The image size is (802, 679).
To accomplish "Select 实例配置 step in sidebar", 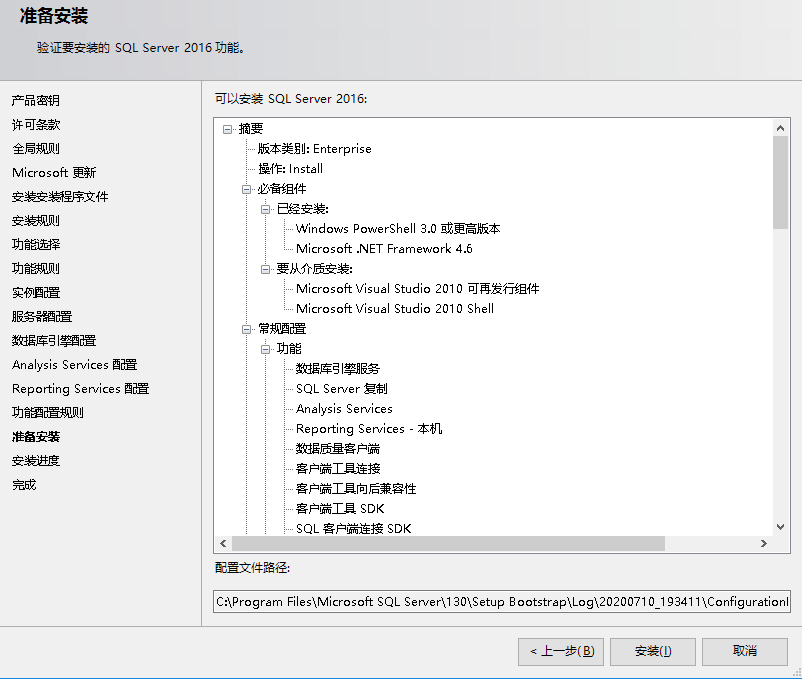I will pyautogui.click(x=36, y=293).
